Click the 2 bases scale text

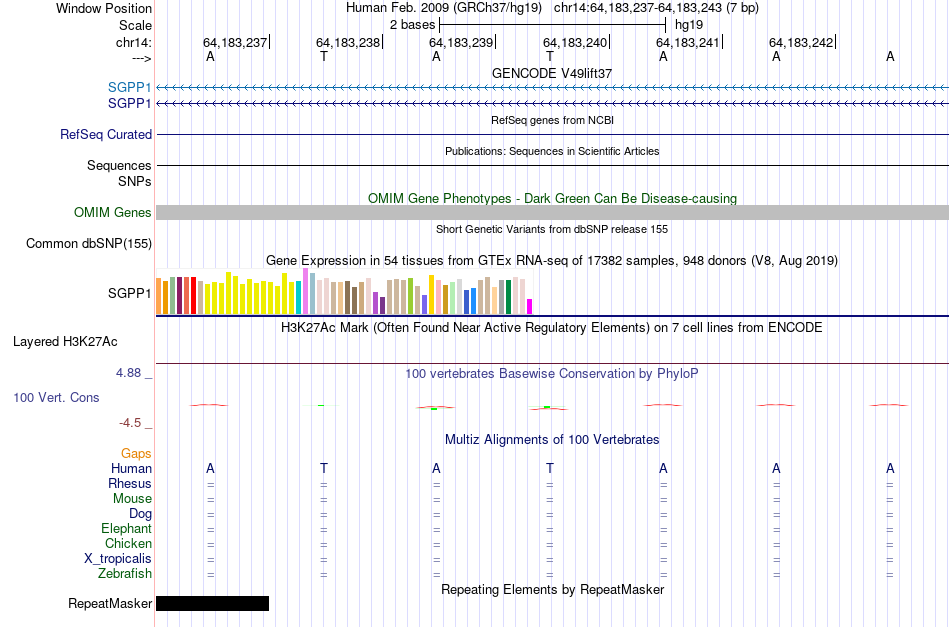pyautogui.click(x=413, y=25)
